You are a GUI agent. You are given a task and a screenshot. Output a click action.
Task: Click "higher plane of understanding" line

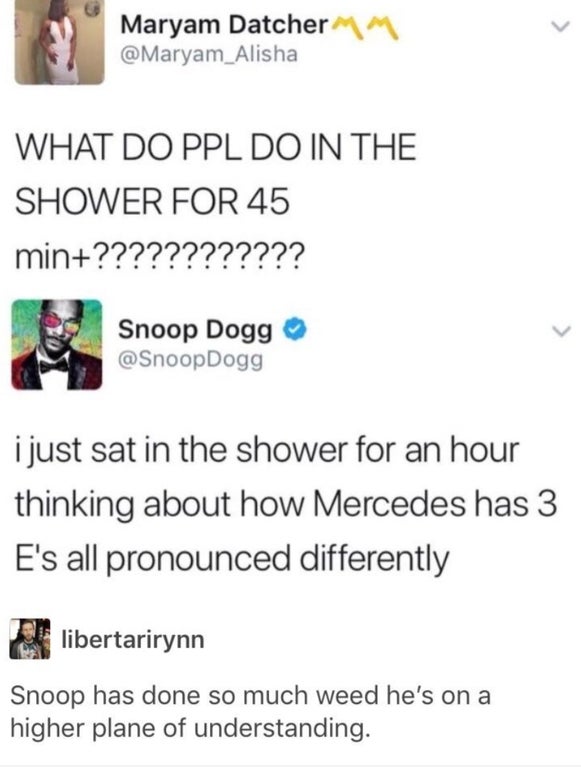coord(189,728)
